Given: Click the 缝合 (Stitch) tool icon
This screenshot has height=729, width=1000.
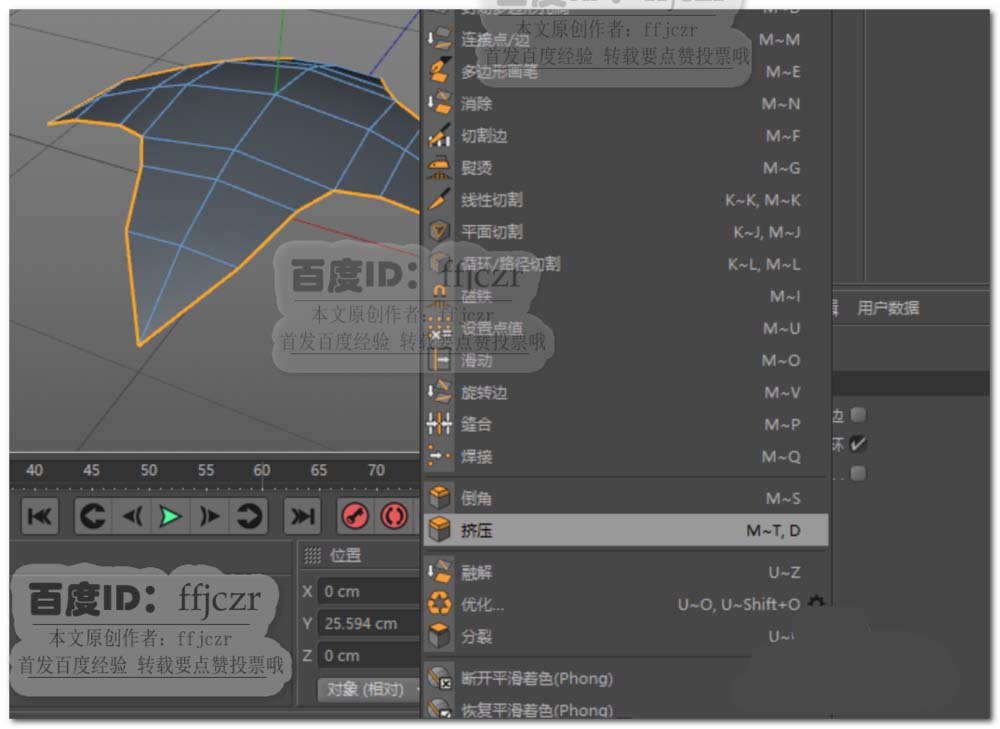Looking at the screenshot, I should tap(440, 424).
